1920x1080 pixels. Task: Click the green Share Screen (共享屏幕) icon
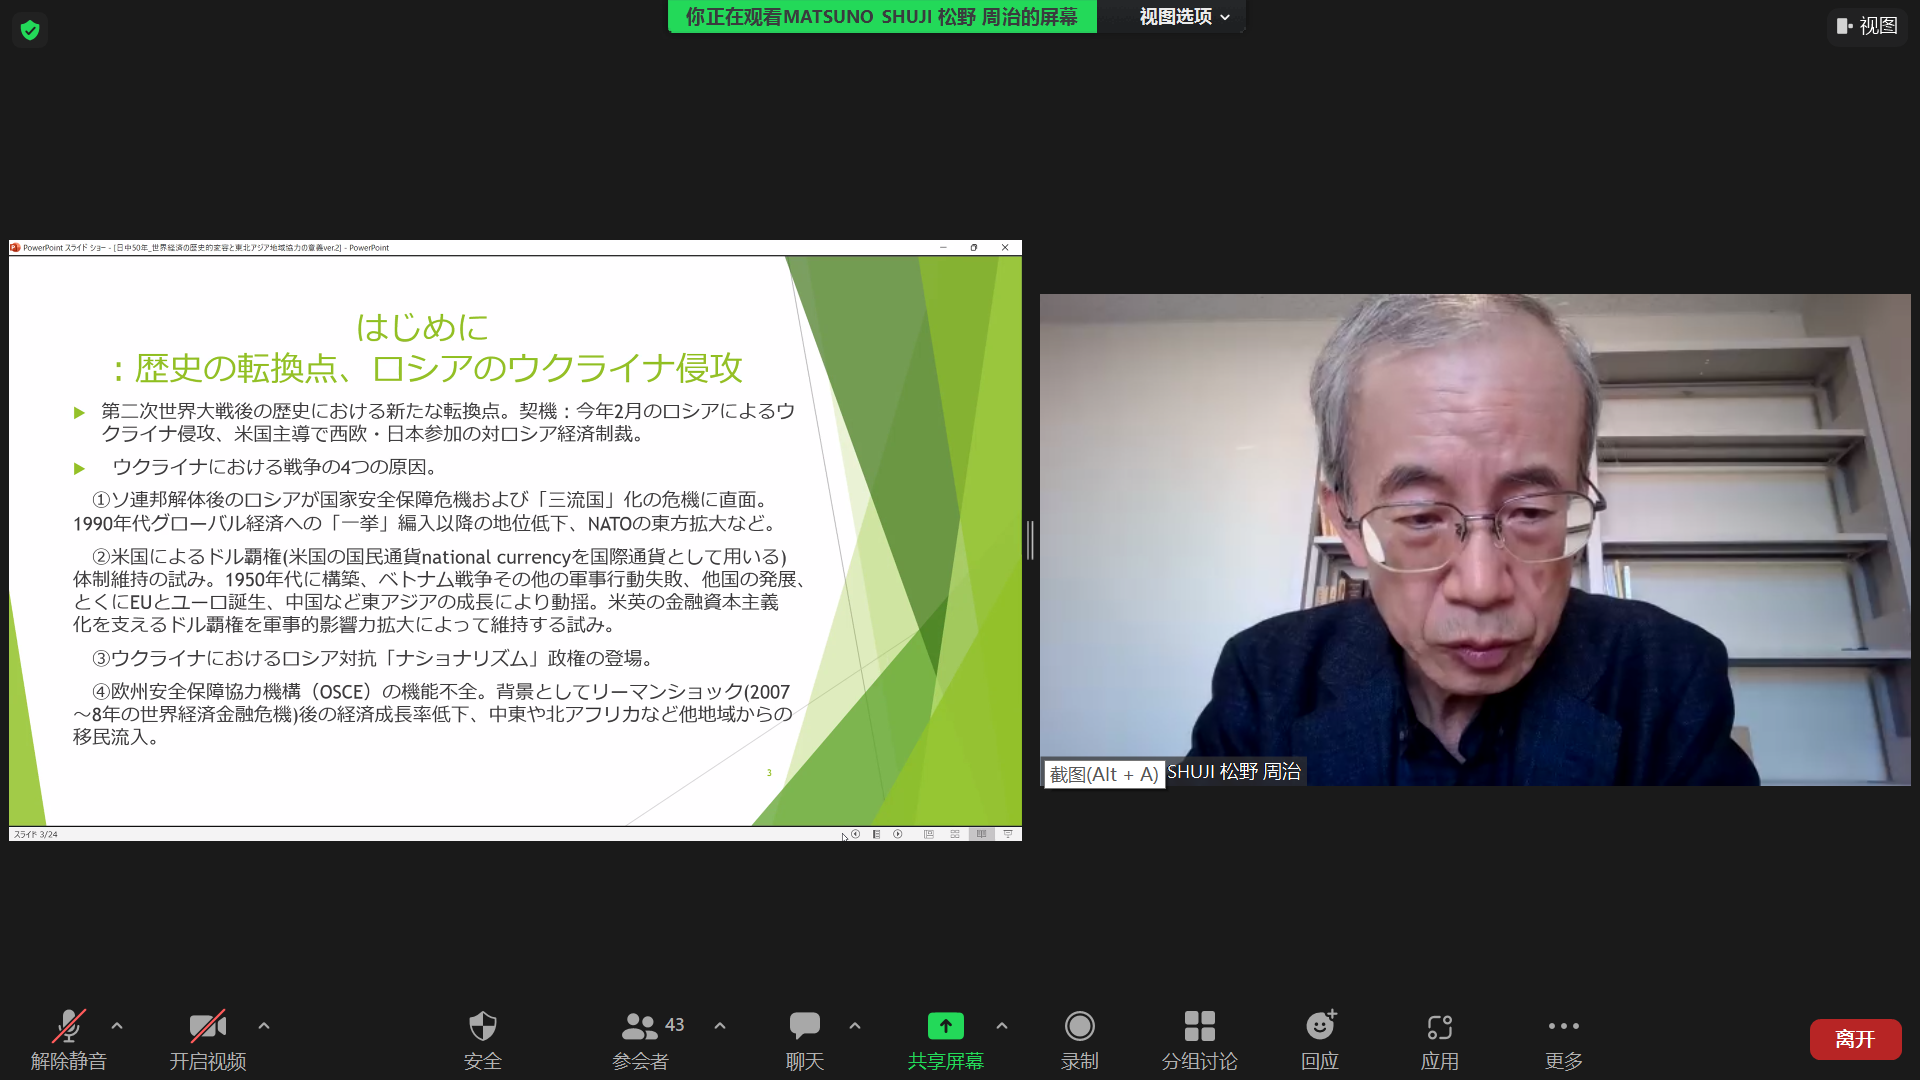945,1027
